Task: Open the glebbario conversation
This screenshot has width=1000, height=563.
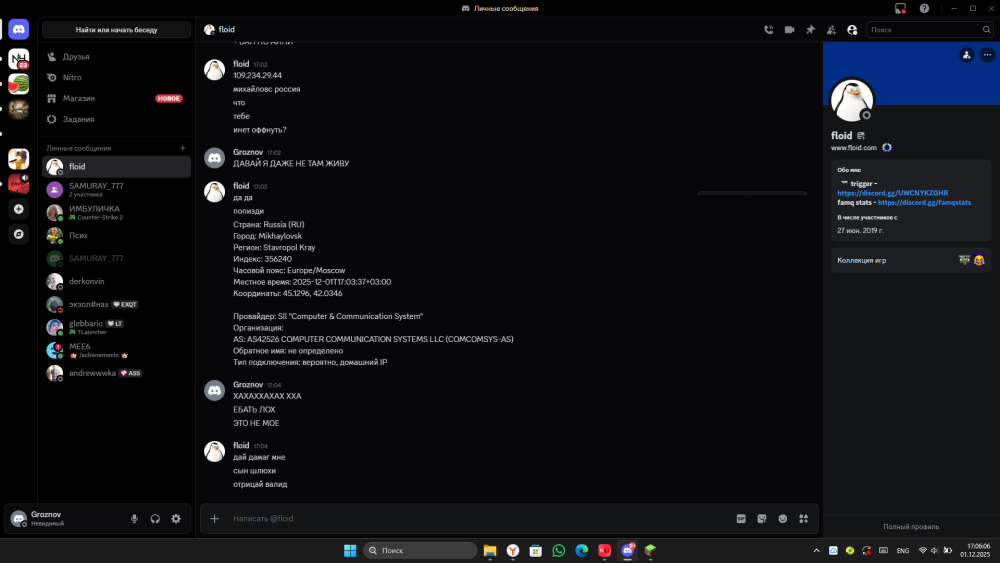Action: [x=116, y=327]
